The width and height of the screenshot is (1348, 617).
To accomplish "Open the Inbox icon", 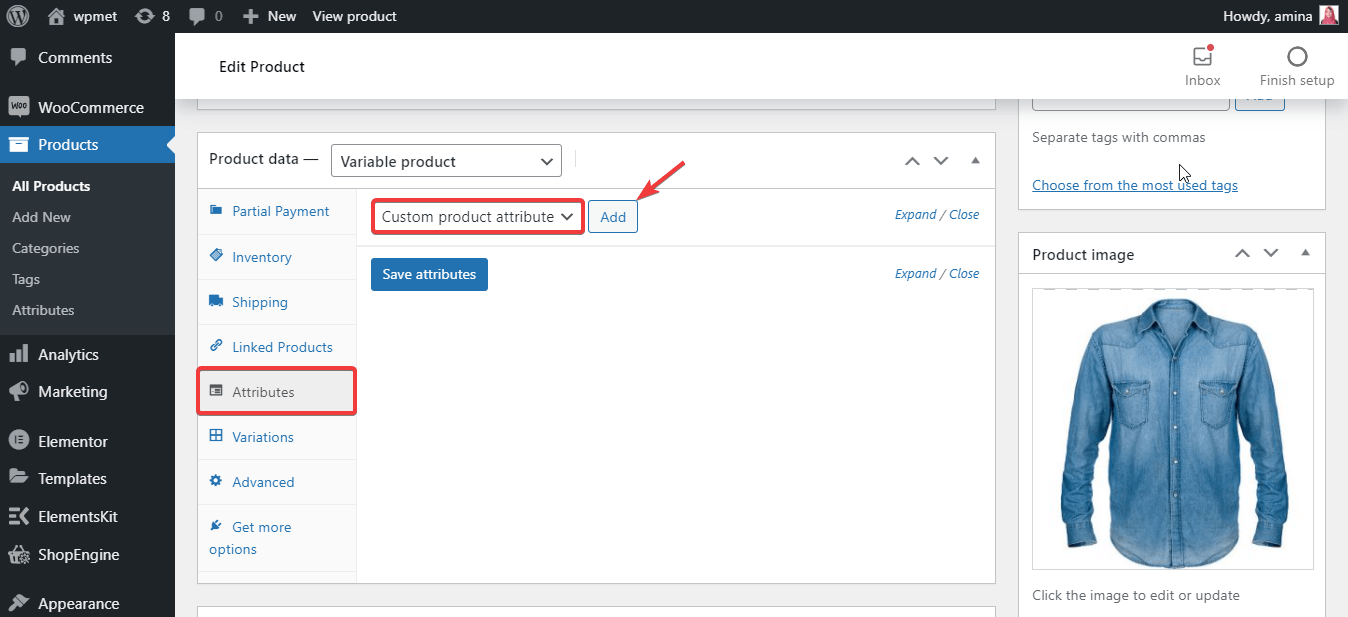I will (1202, 57).
